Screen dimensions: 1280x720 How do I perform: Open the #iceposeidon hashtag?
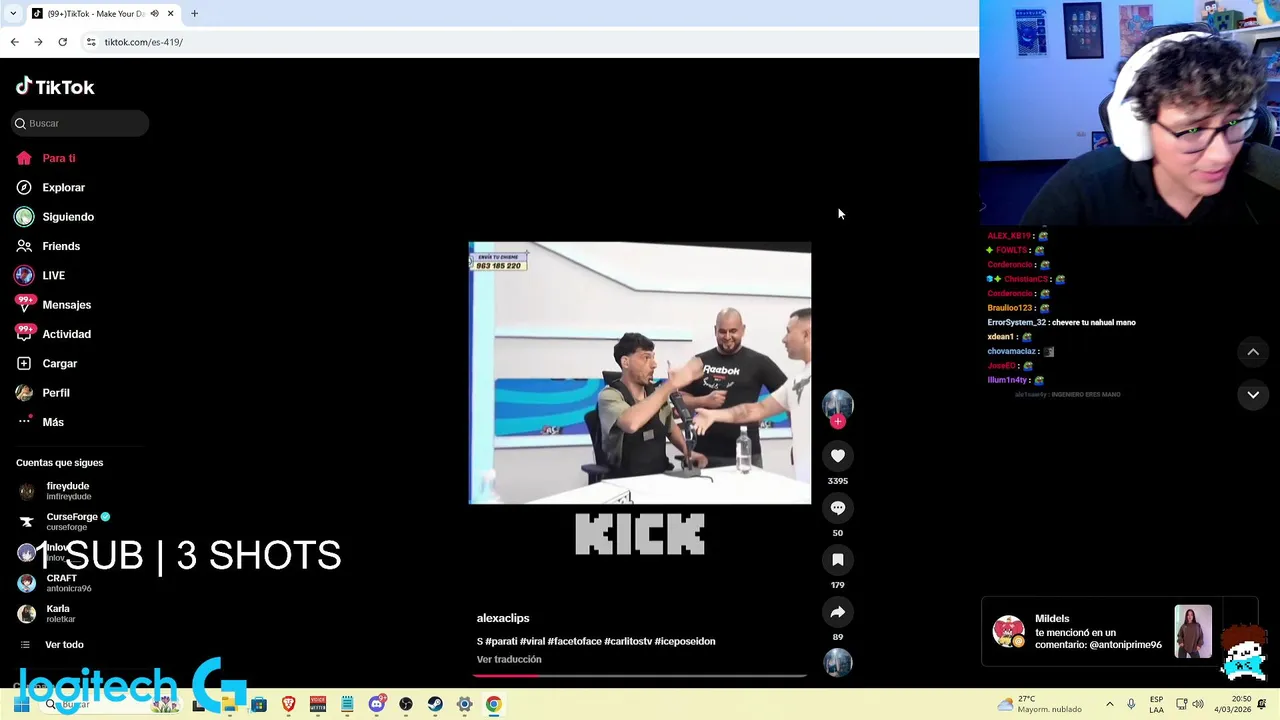685,641
